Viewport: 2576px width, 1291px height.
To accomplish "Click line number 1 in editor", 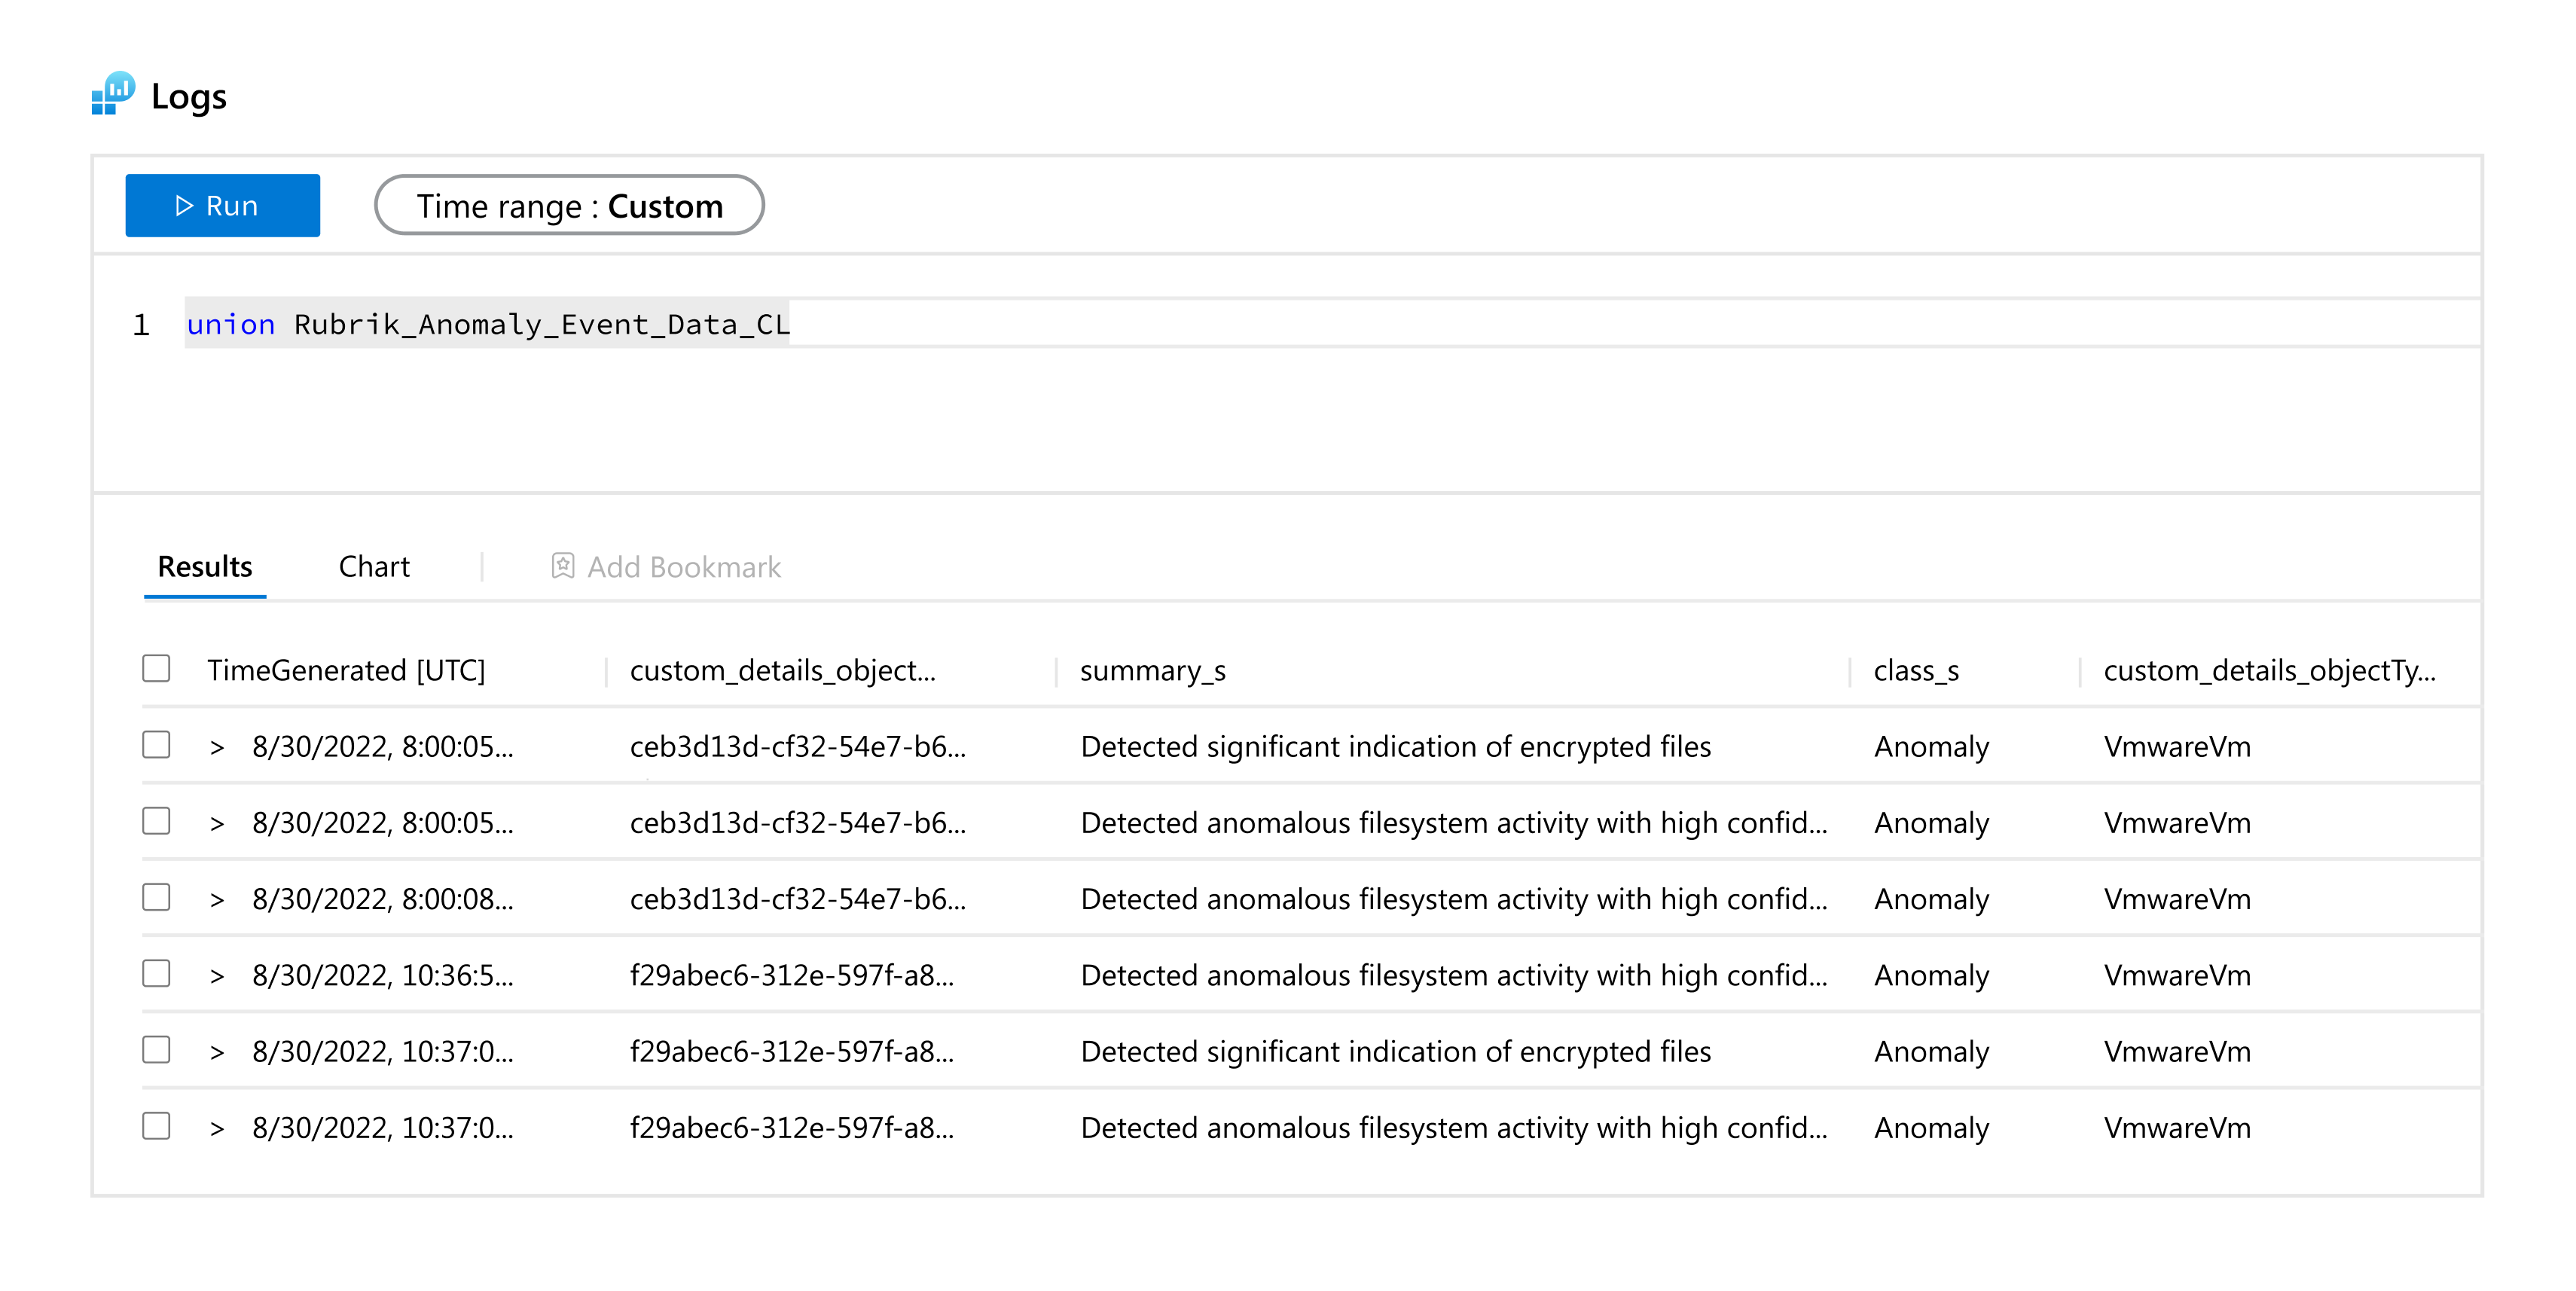I will pyautogui.click(x=141, y=325).
